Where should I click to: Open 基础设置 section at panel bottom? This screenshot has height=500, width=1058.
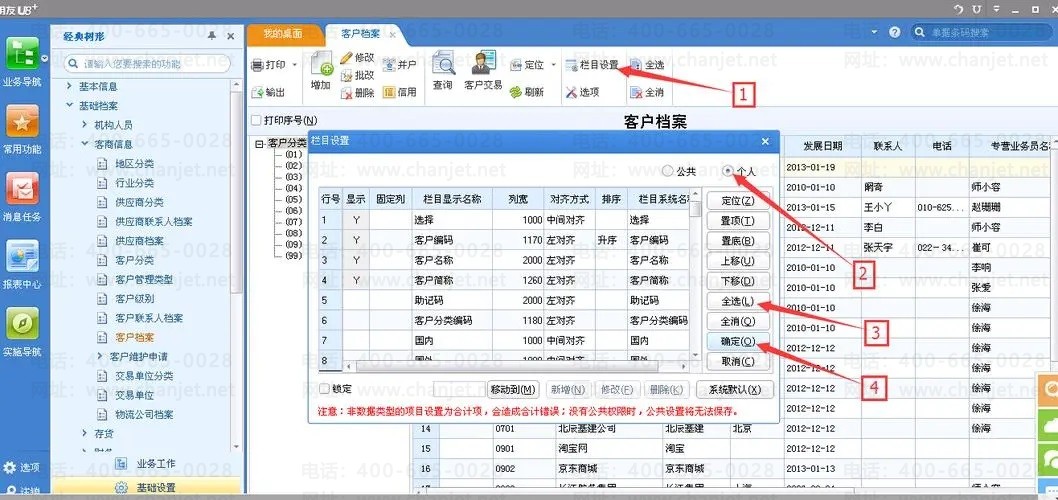[x=146, y=487]
